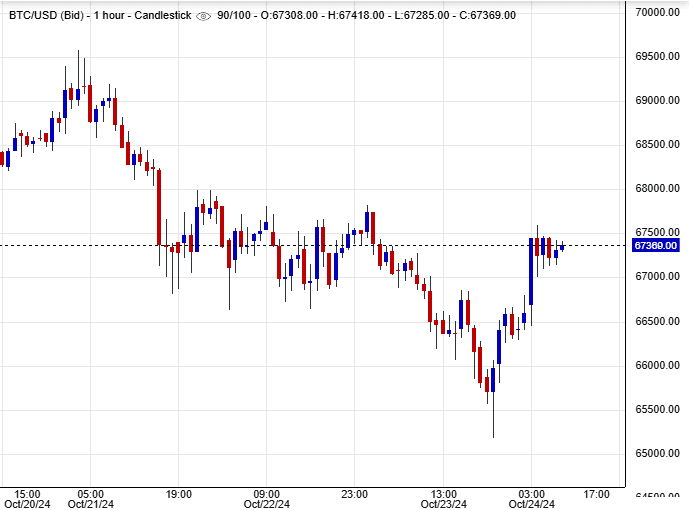
Task: Click the 13:00 Oct/23/24 time label
Action: coord(443,499)
